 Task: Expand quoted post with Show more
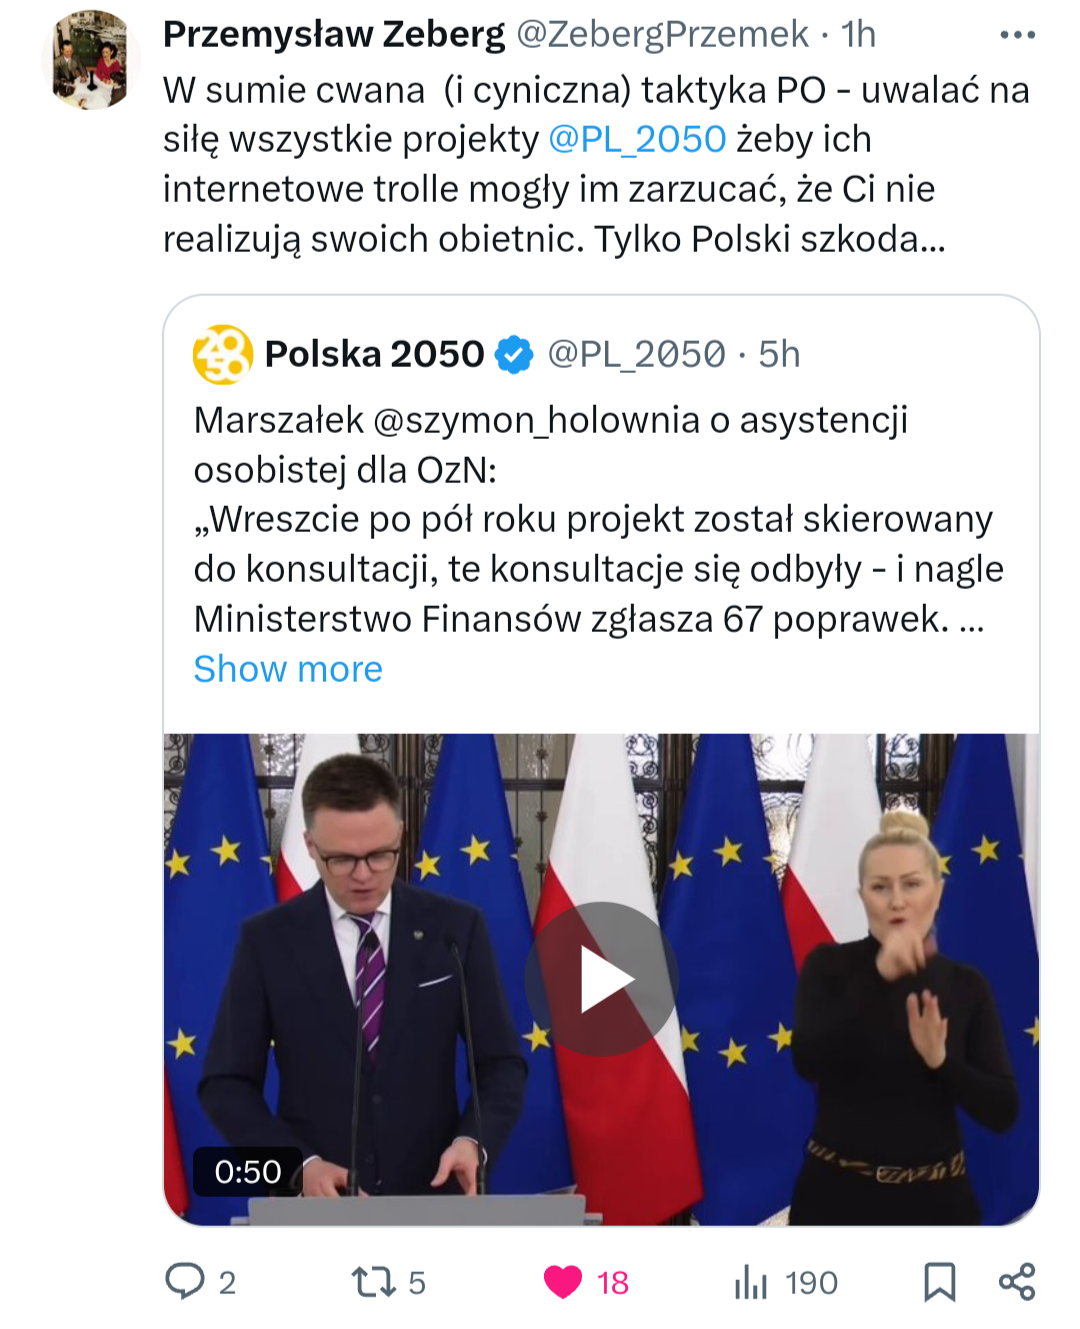[x=288, y=669]
